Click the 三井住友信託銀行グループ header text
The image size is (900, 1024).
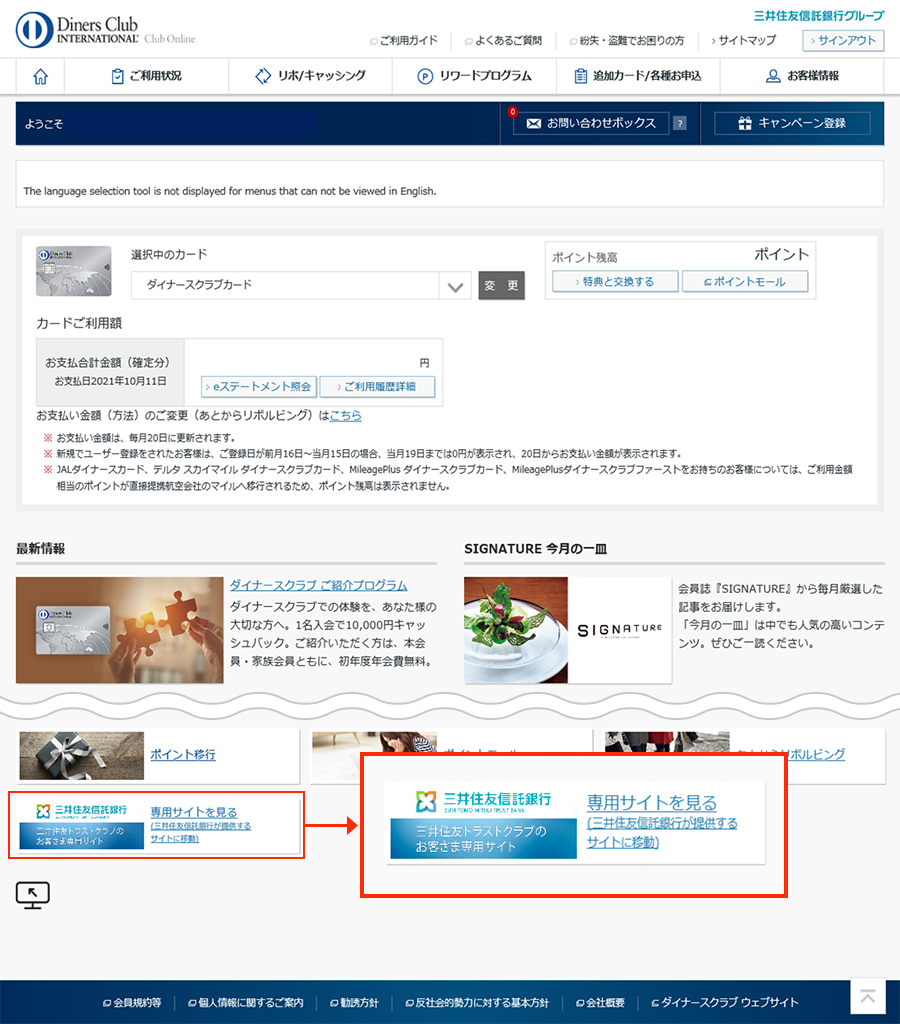tap(819, 16)
